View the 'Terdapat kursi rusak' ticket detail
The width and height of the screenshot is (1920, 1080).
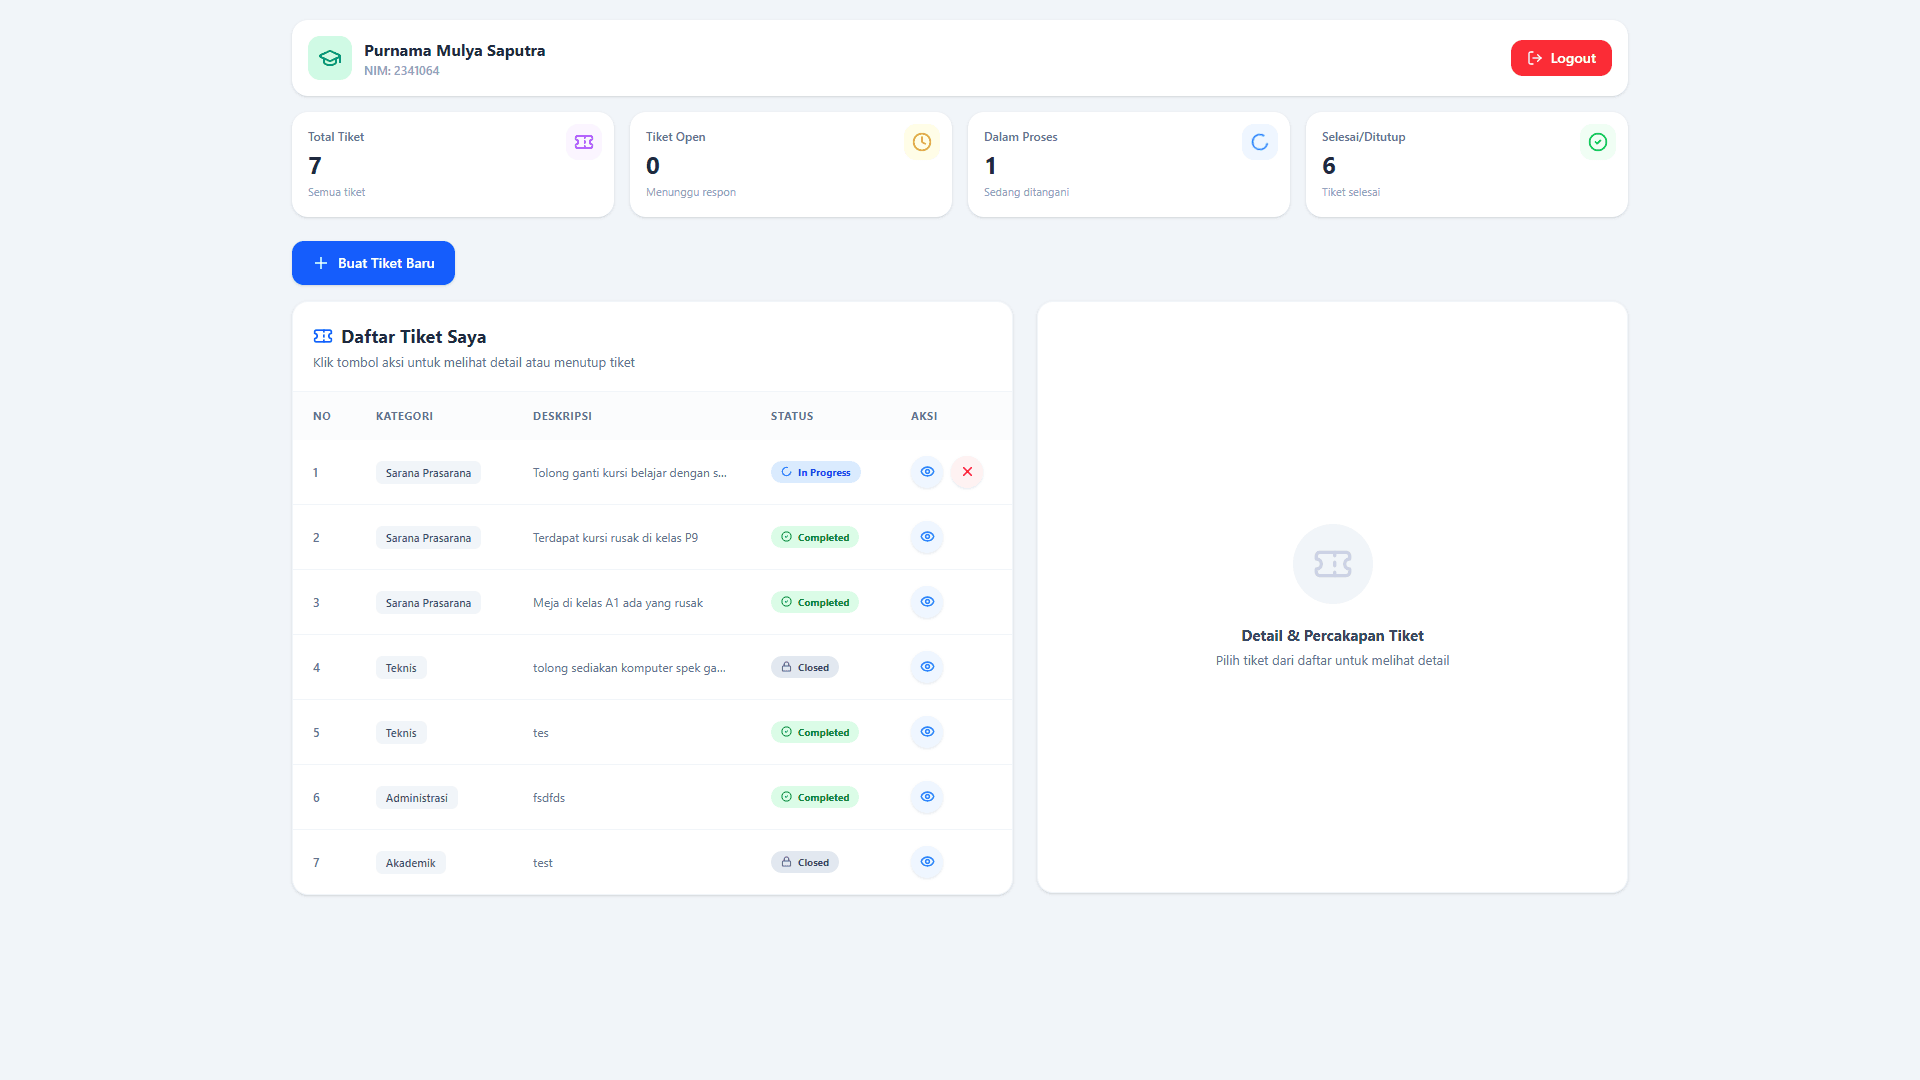click(x=927, y=537)
